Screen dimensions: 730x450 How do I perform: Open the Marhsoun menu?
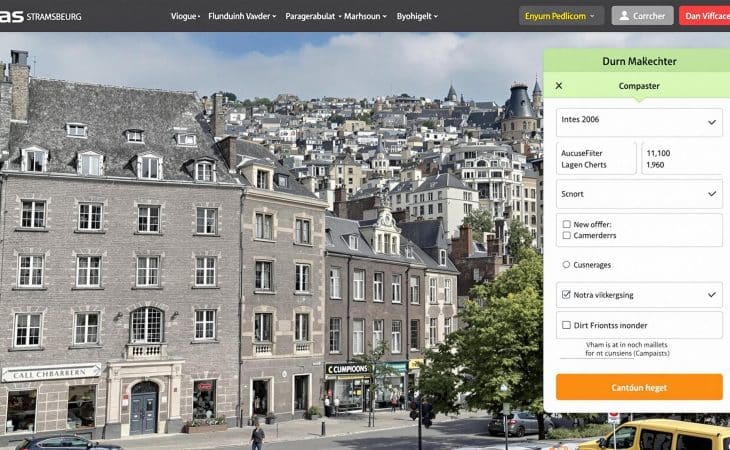click(x=365, y=16)
